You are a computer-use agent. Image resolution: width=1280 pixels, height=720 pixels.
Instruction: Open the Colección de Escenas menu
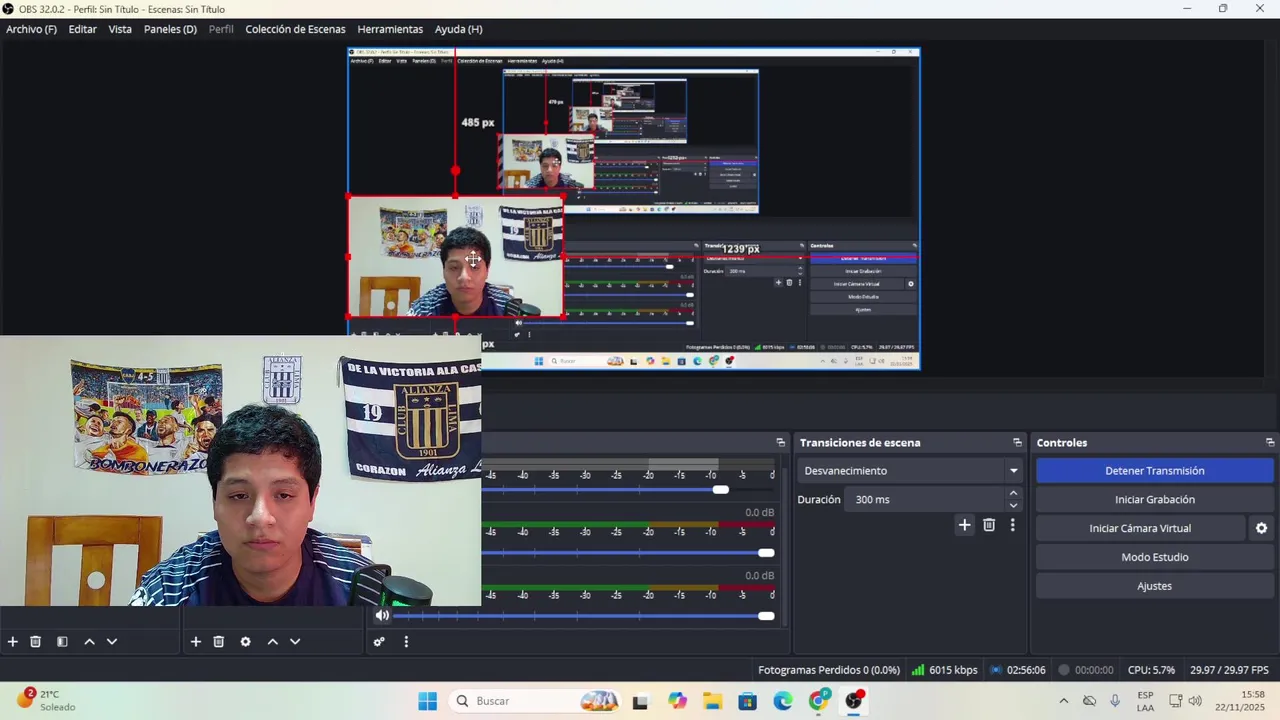[x=295, y=29]
